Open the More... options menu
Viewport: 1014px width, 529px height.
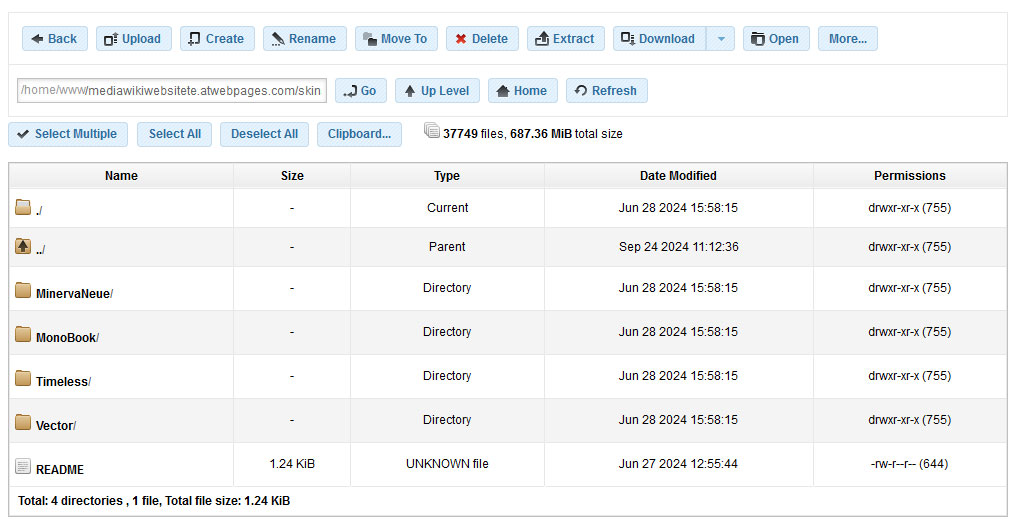[847, 39]
